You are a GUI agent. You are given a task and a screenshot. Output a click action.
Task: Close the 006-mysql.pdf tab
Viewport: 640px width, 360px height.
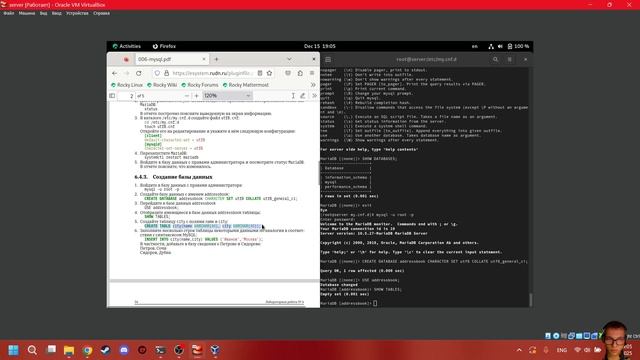coord(204,59)
